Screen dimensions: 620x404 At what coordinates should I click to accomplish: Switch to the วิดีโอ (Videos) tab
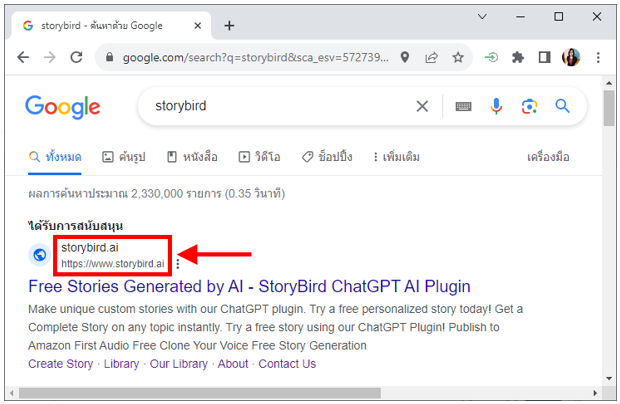pyautogui.click(x=259, y=157)
